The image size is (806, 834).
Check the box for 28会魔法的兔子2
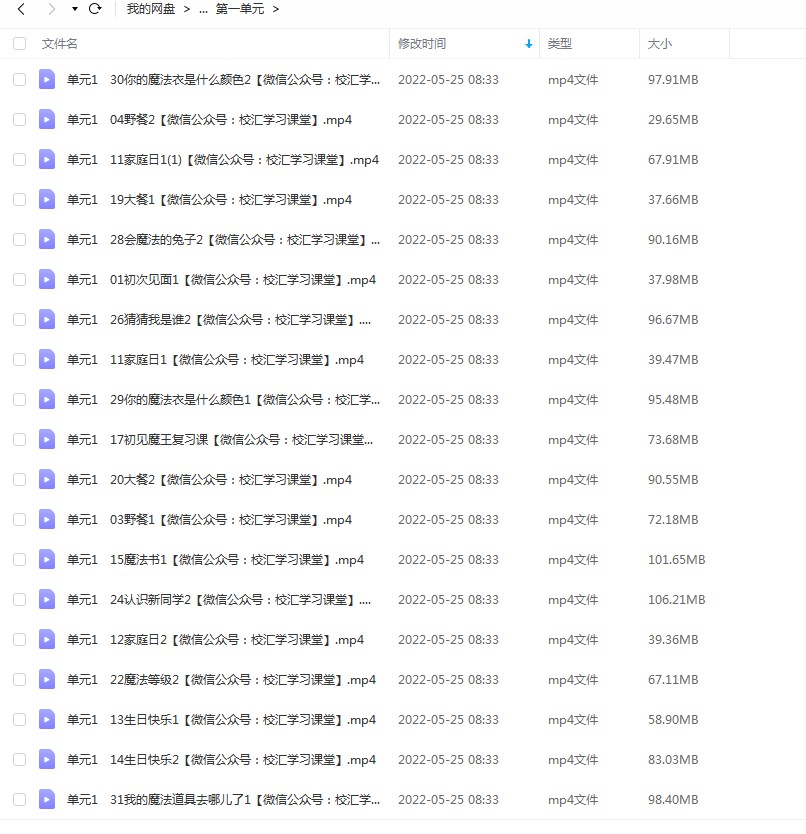pos(20,239)
